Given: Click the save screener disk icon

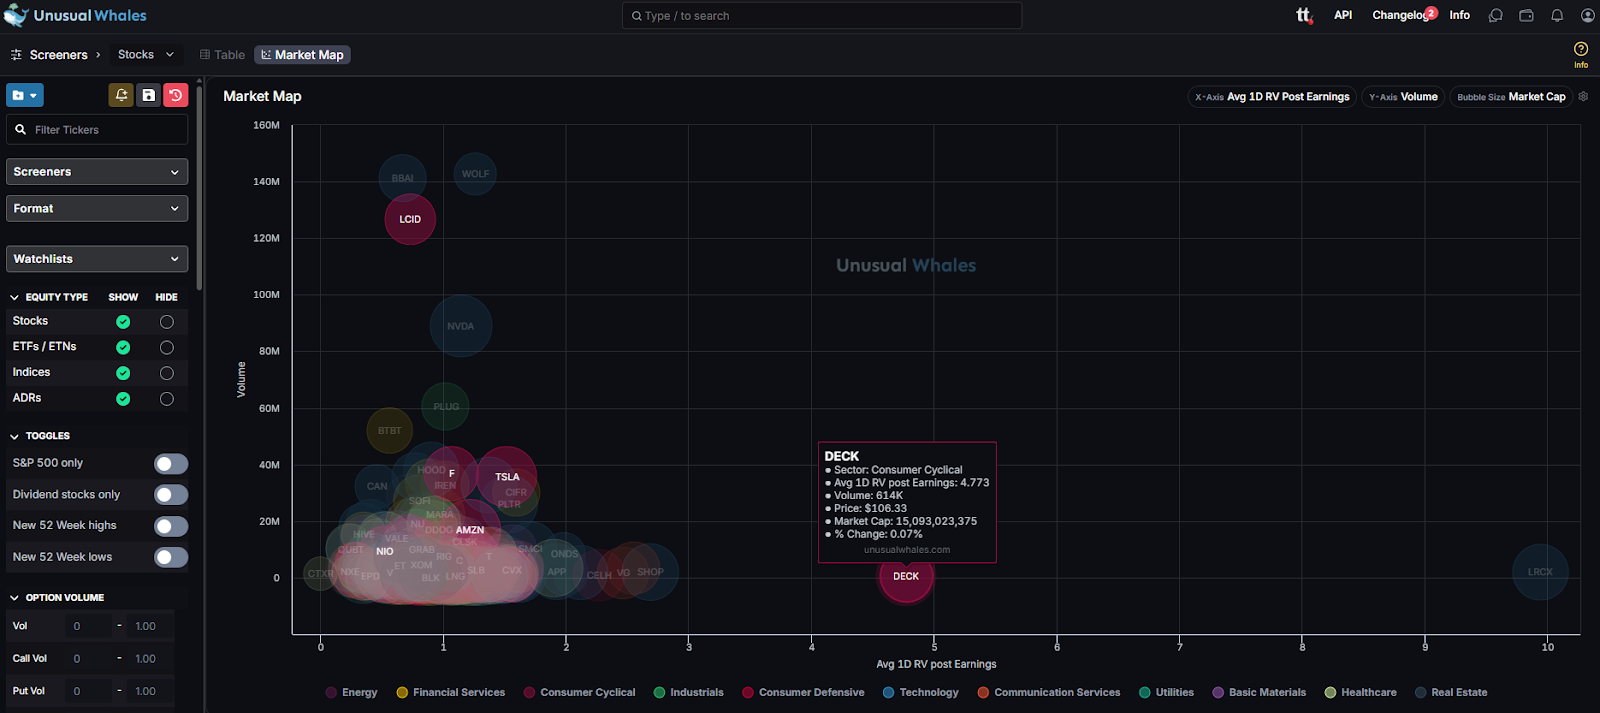Looking at the screenshot, I should [x=148, y=95].
